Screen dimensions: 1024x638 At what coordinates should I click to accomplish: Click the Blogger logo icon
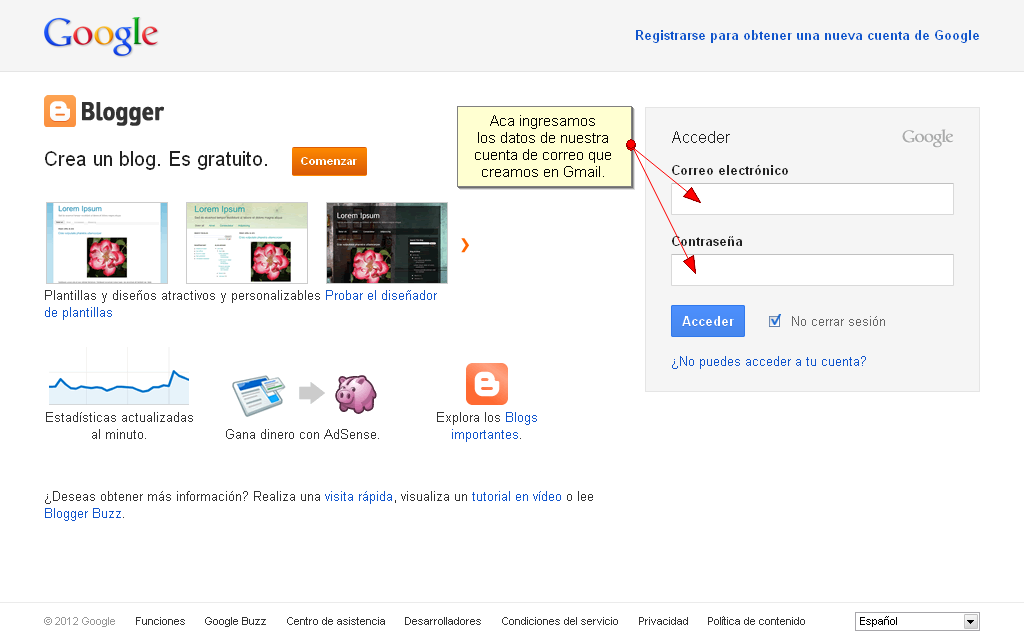[57, 112]
